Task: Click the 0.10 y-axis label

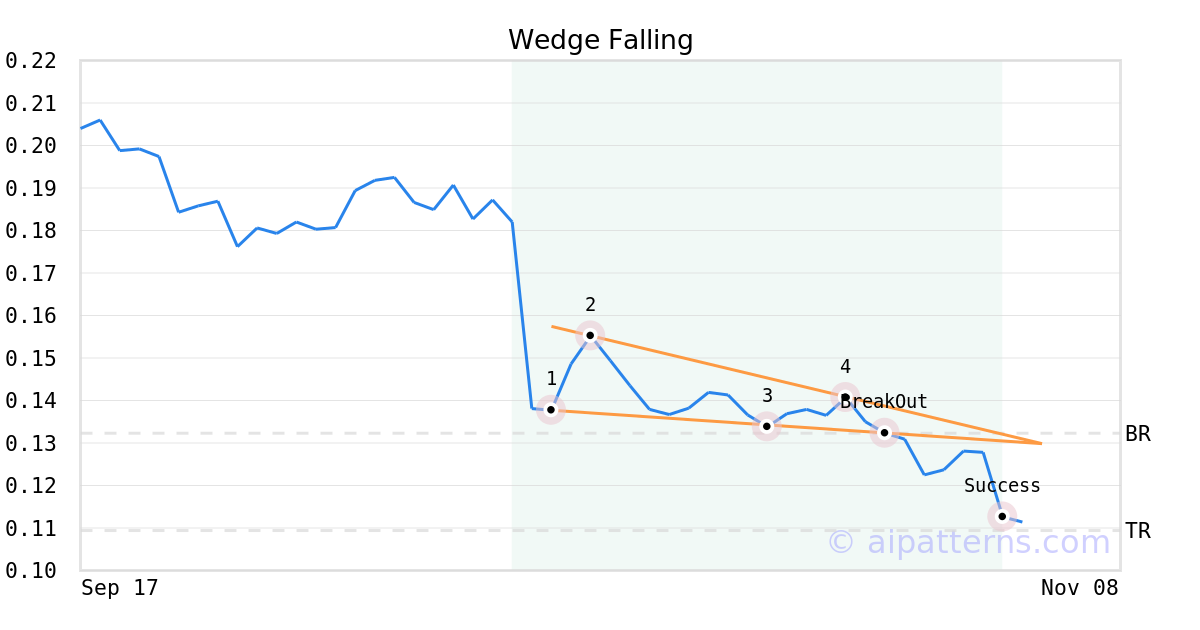Action: pyautogui.click(x=30, y=570)
